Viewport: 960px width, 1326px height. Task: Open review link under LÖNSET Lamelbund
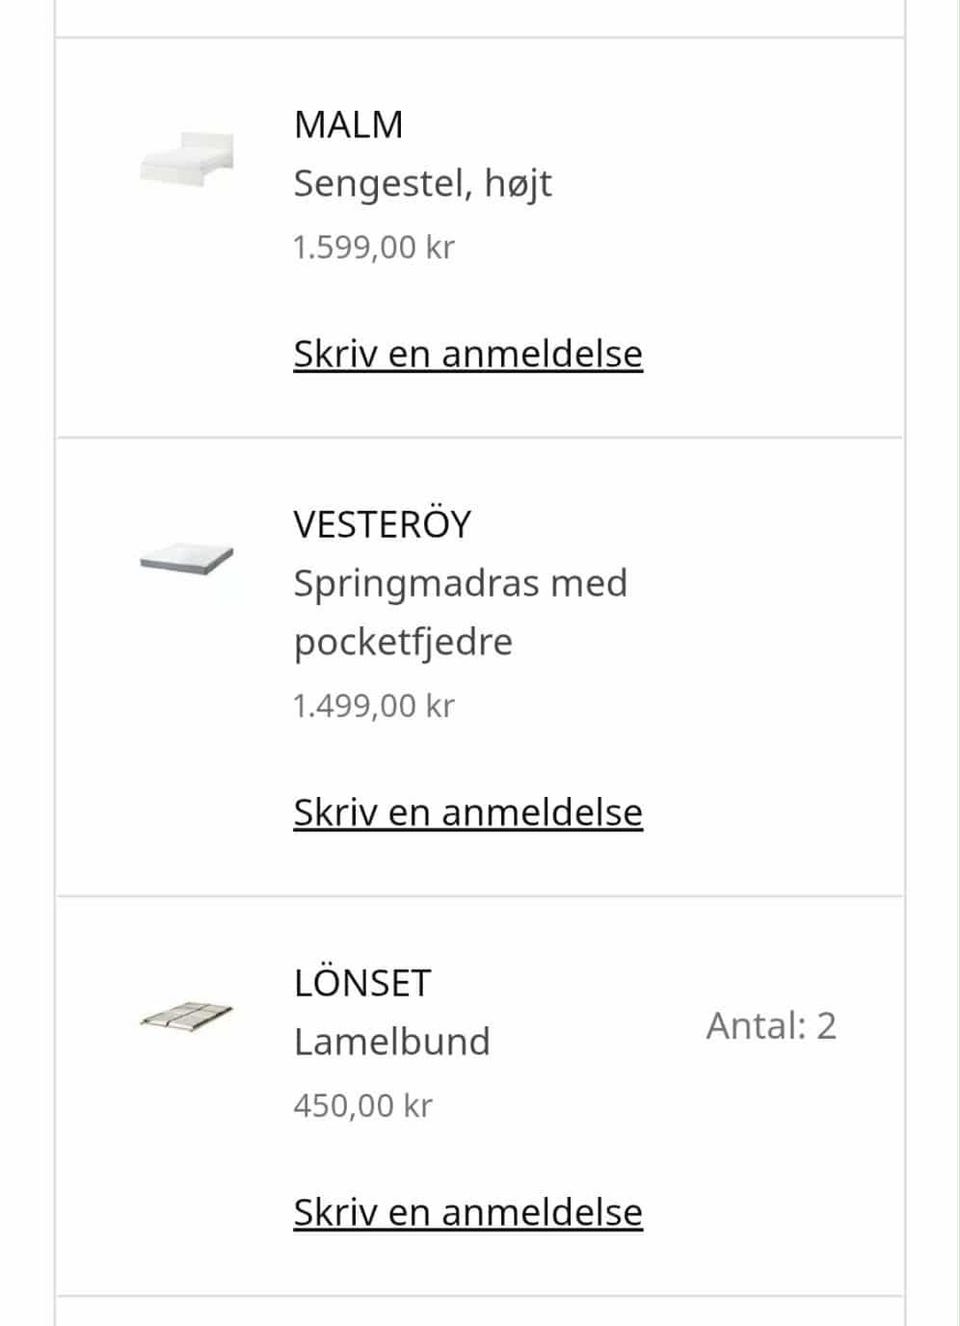(467, 1212)
